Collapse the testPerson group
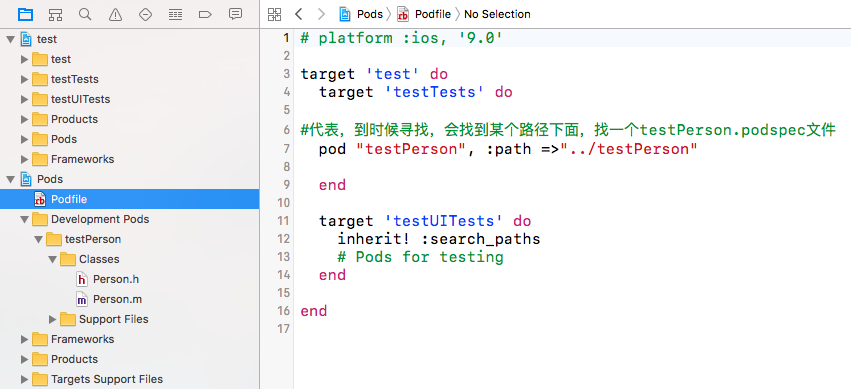 39,239
